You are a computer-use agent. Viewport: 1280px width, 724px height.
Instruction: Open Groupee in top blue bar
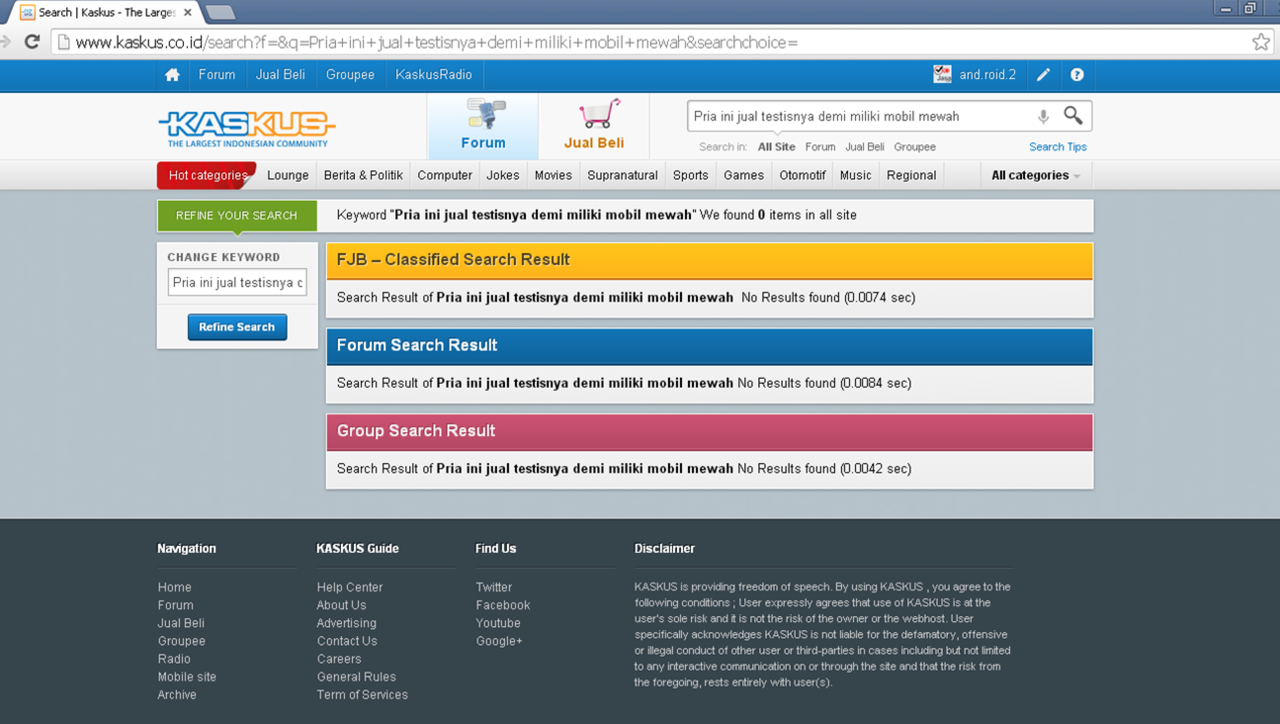350,75
